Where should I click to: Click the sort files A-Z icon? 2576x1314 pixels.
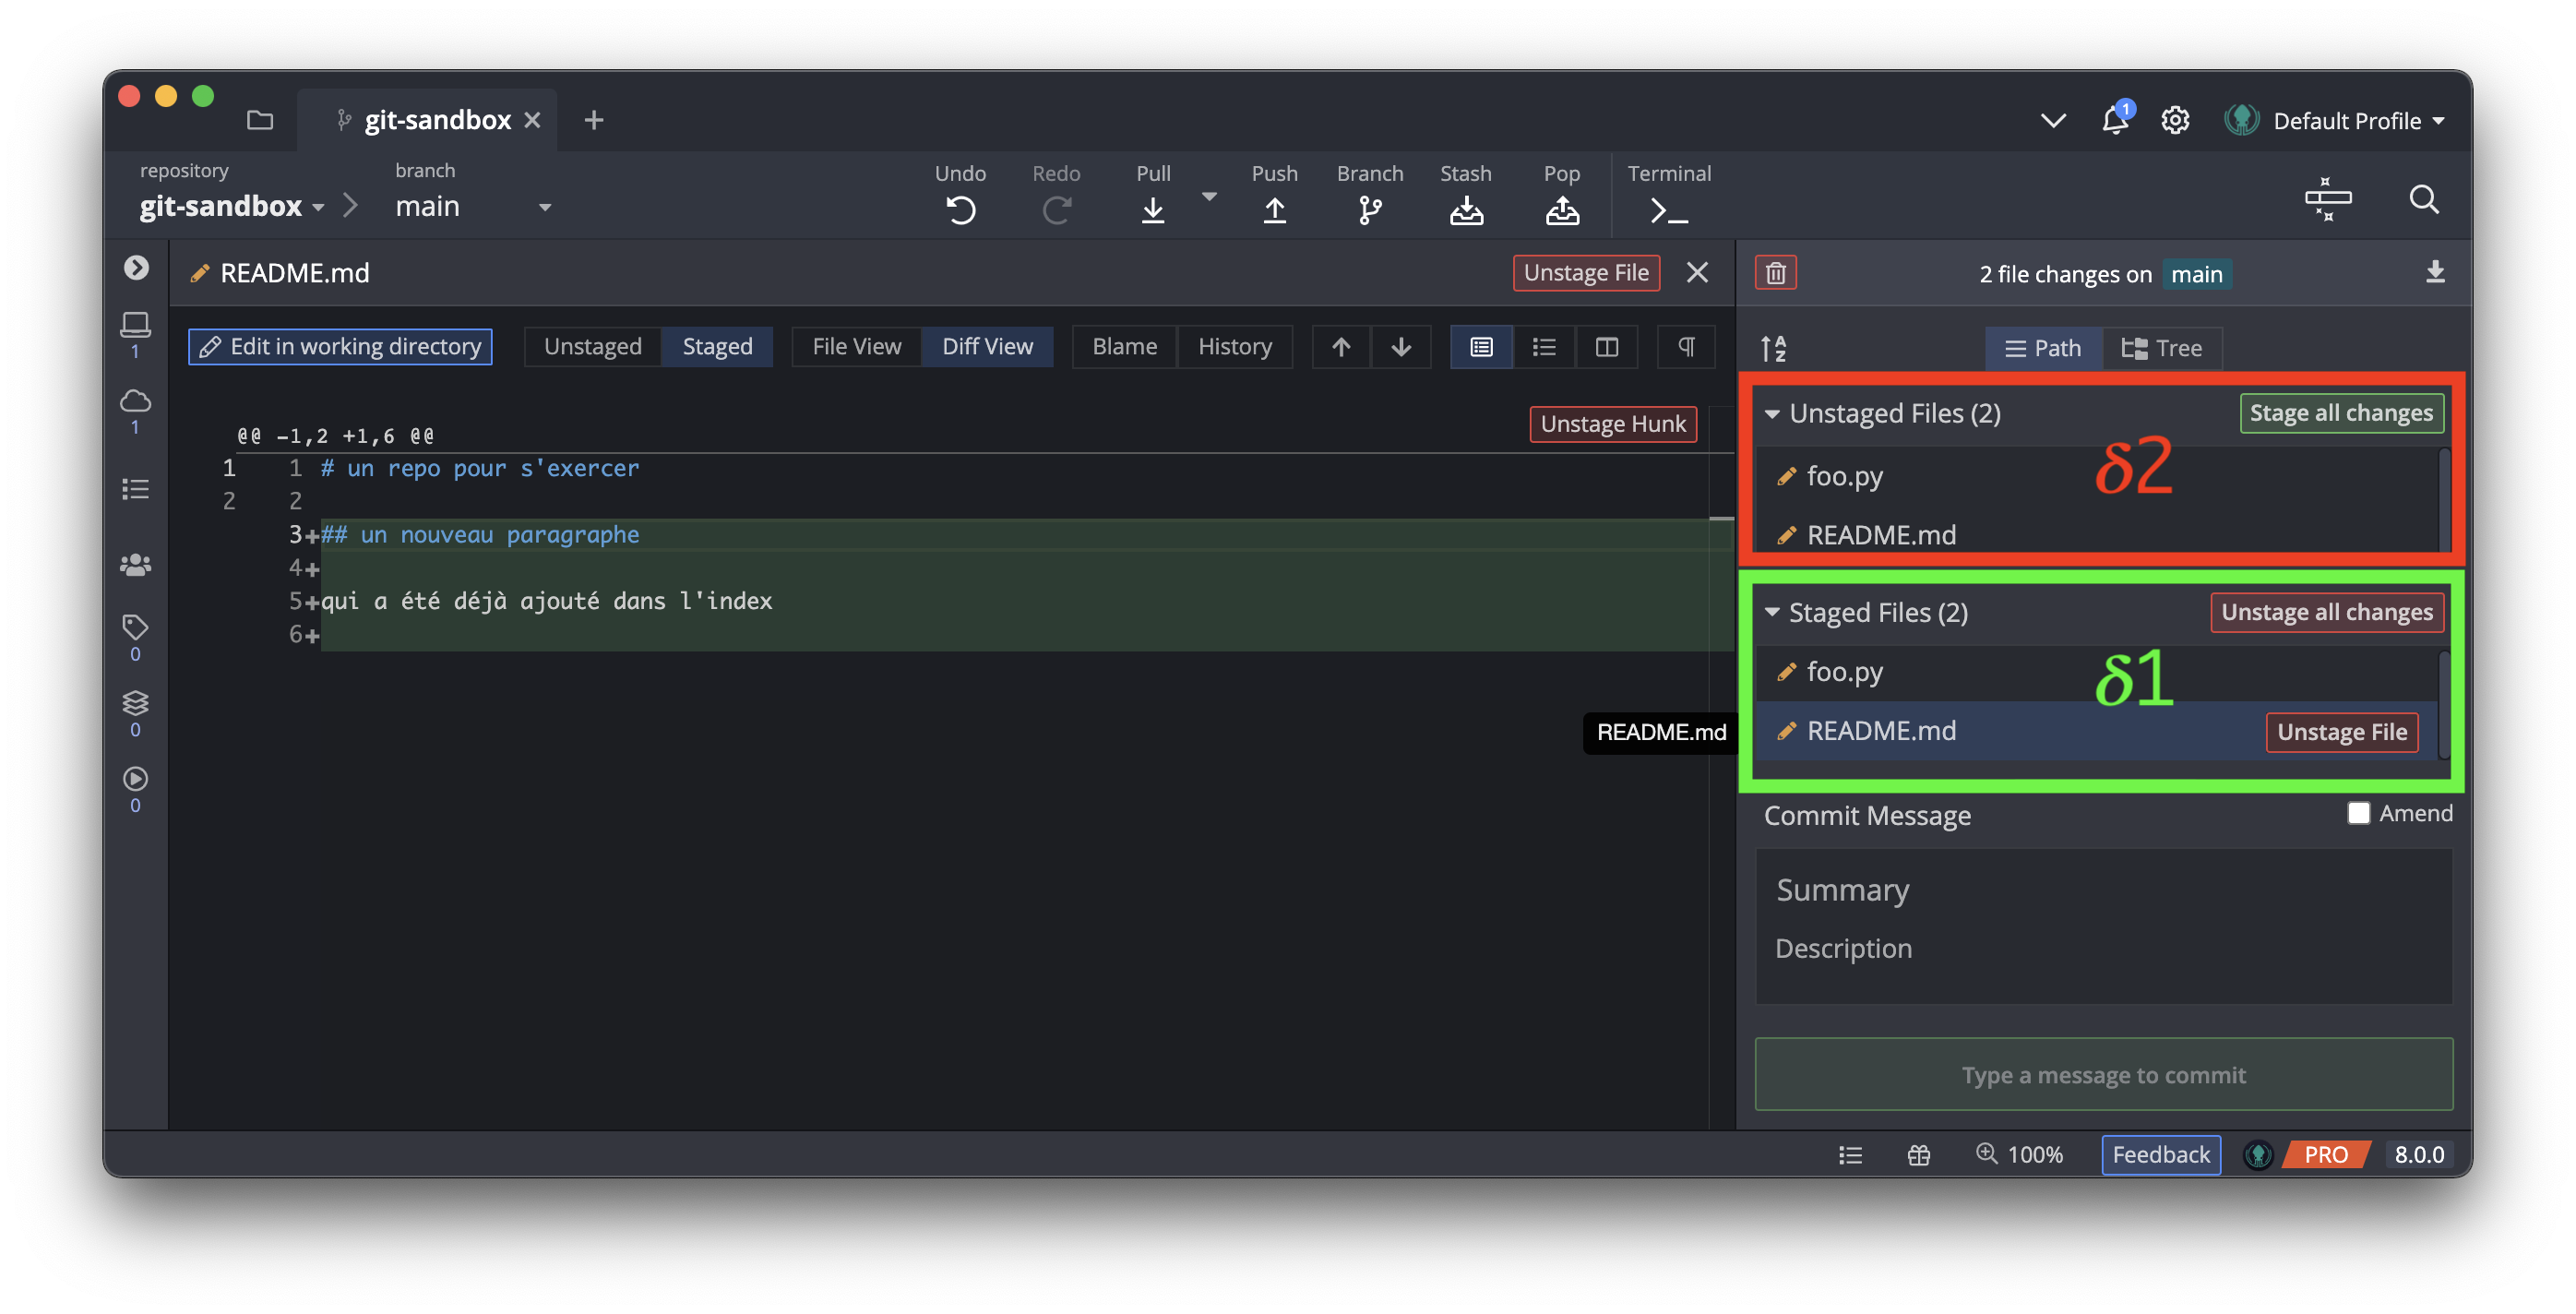coord(1773,348)
